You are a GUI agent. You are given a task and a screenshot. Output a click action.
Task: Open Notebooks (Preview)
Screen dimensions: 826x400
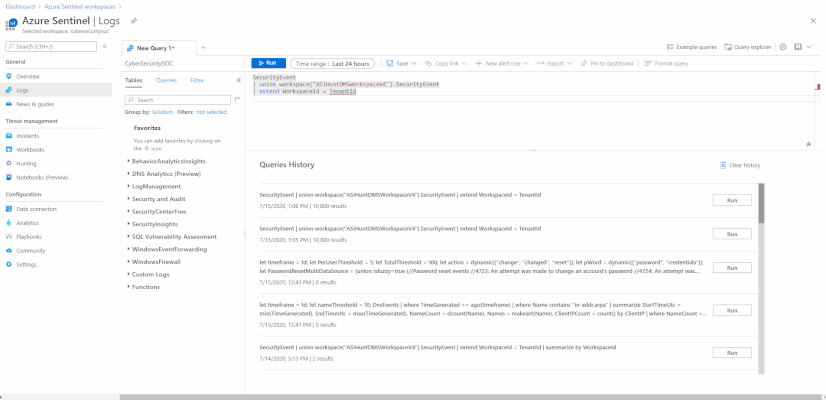pos(42,178)
